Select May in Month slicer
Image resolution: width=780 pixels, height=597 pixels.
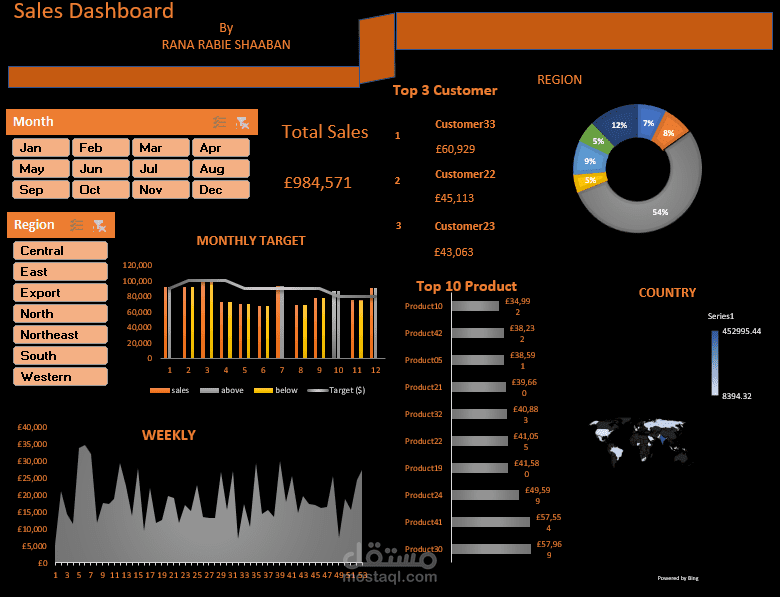tap(41, 169)
